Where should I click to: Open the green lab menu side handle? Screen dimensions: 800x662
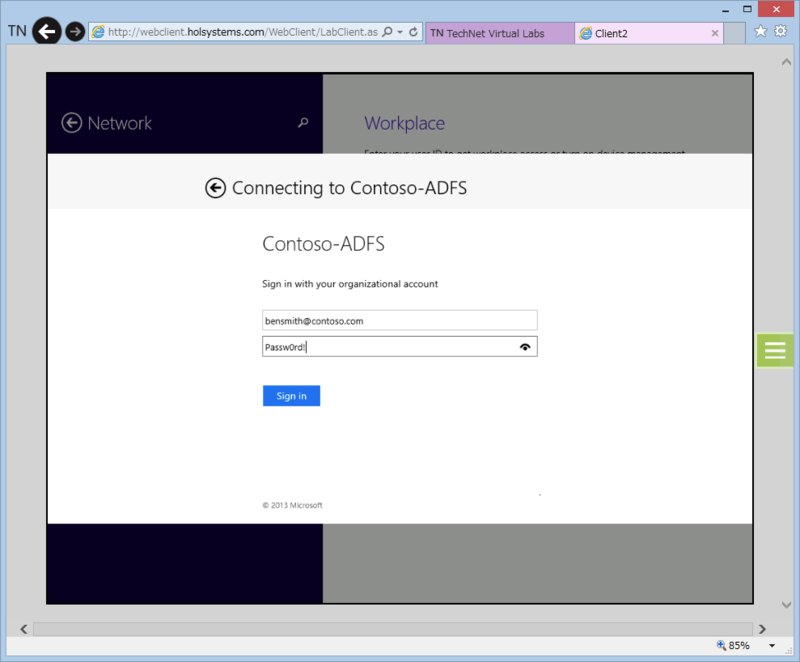tap(775, 350)
